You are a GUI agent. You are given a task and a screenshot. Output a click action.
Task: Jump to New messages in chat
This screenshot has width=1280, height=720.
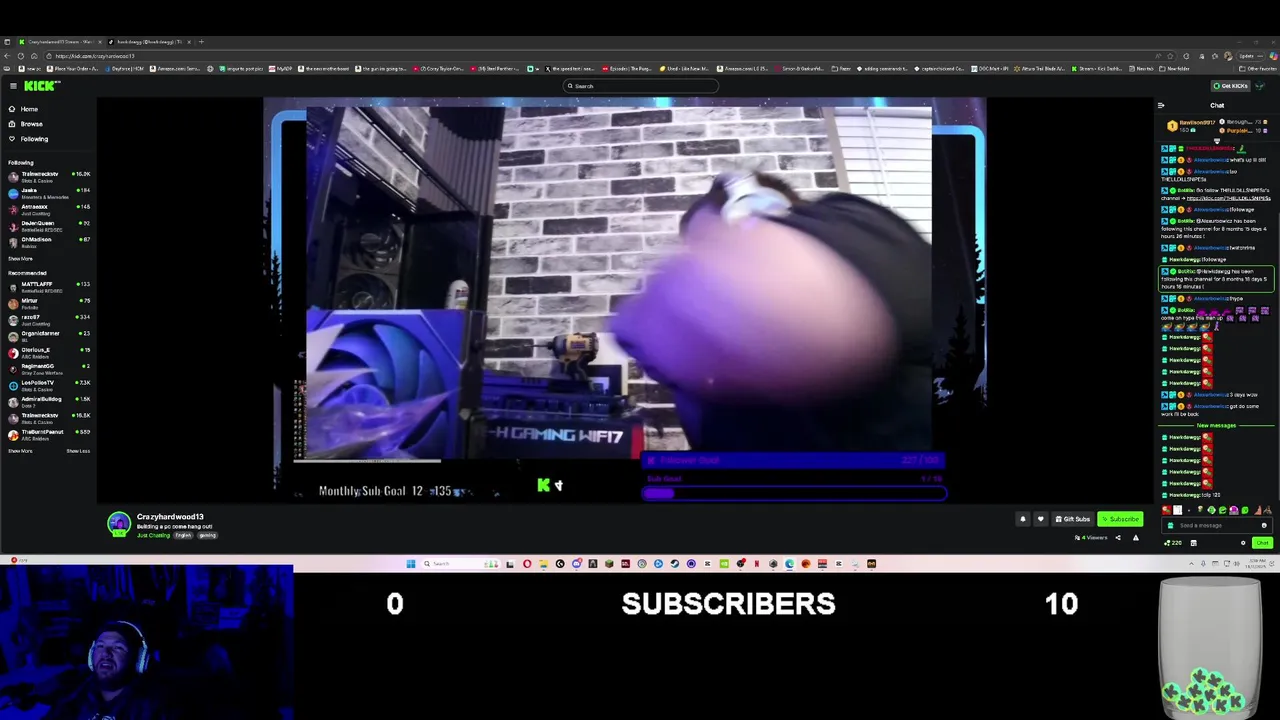[x=1216, y=426]
